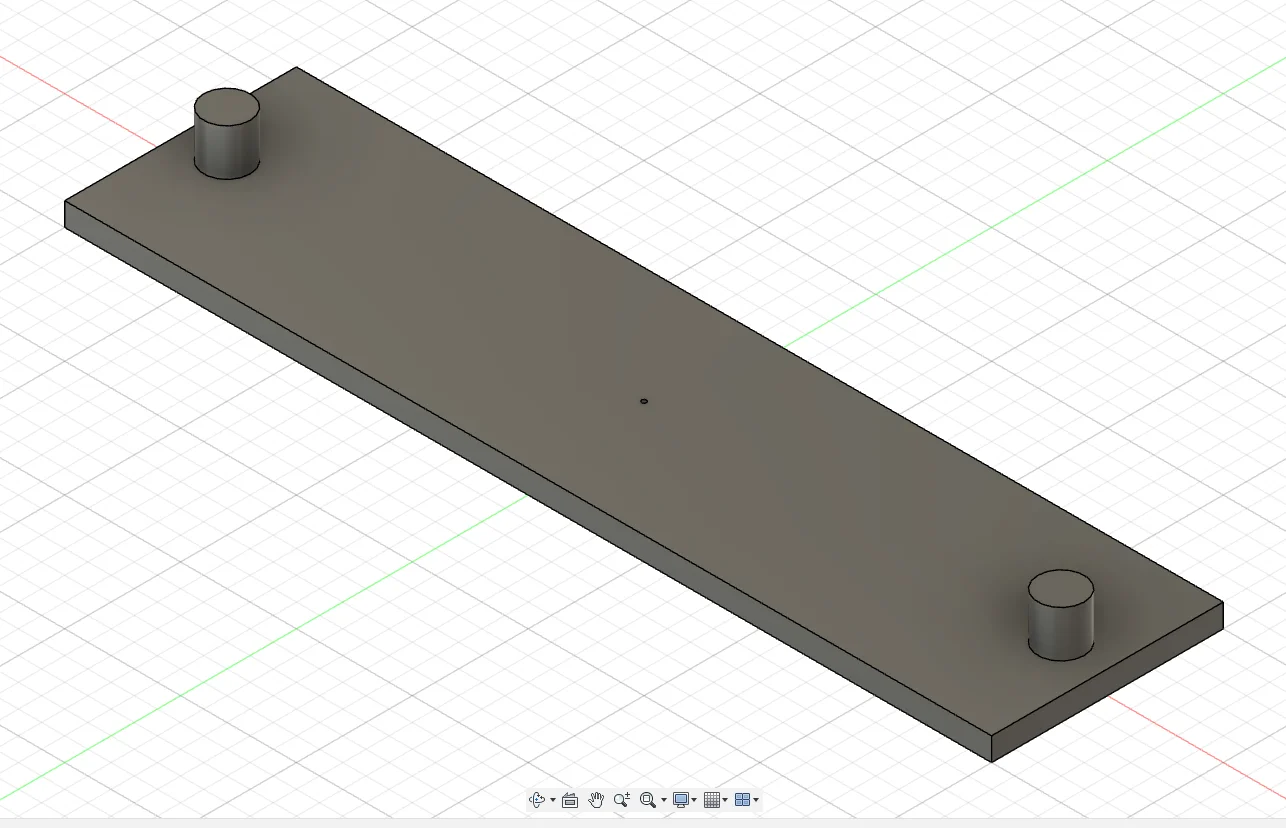Open the Grid and Snaps dropdown arrow
Viewport: 1286px width, 828px height.
pos(726,800)
